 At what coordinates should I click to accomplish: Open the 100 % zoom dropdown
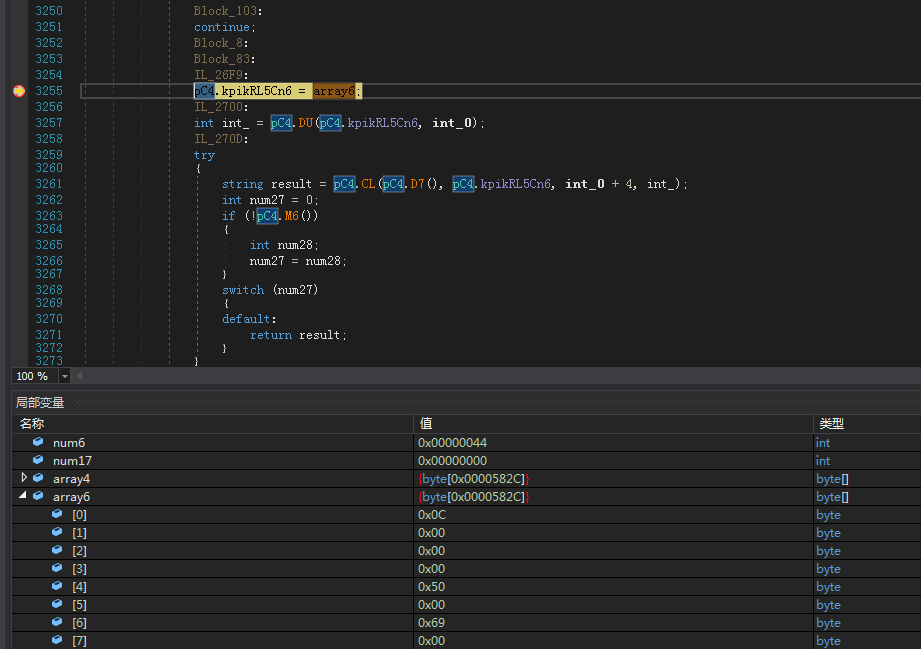65,376
